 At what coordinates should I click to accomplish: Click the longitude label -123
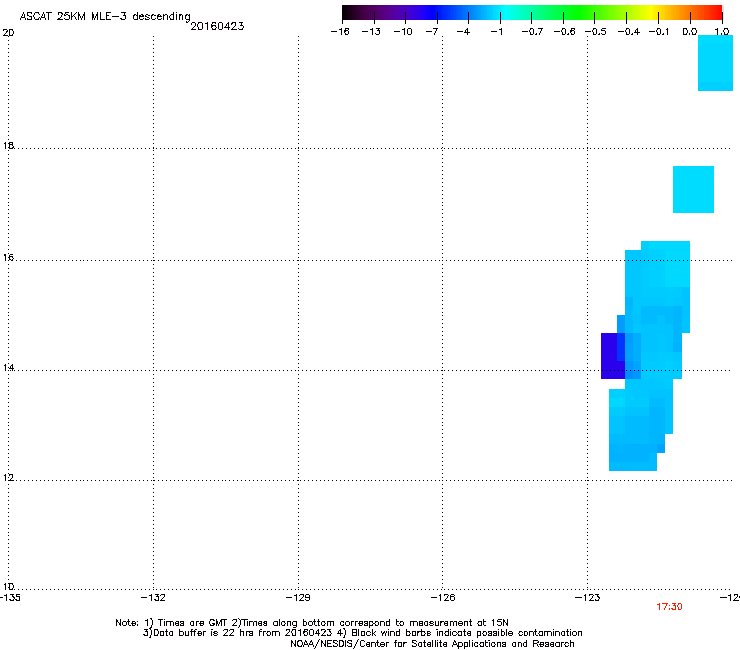(x=588, y=598)
